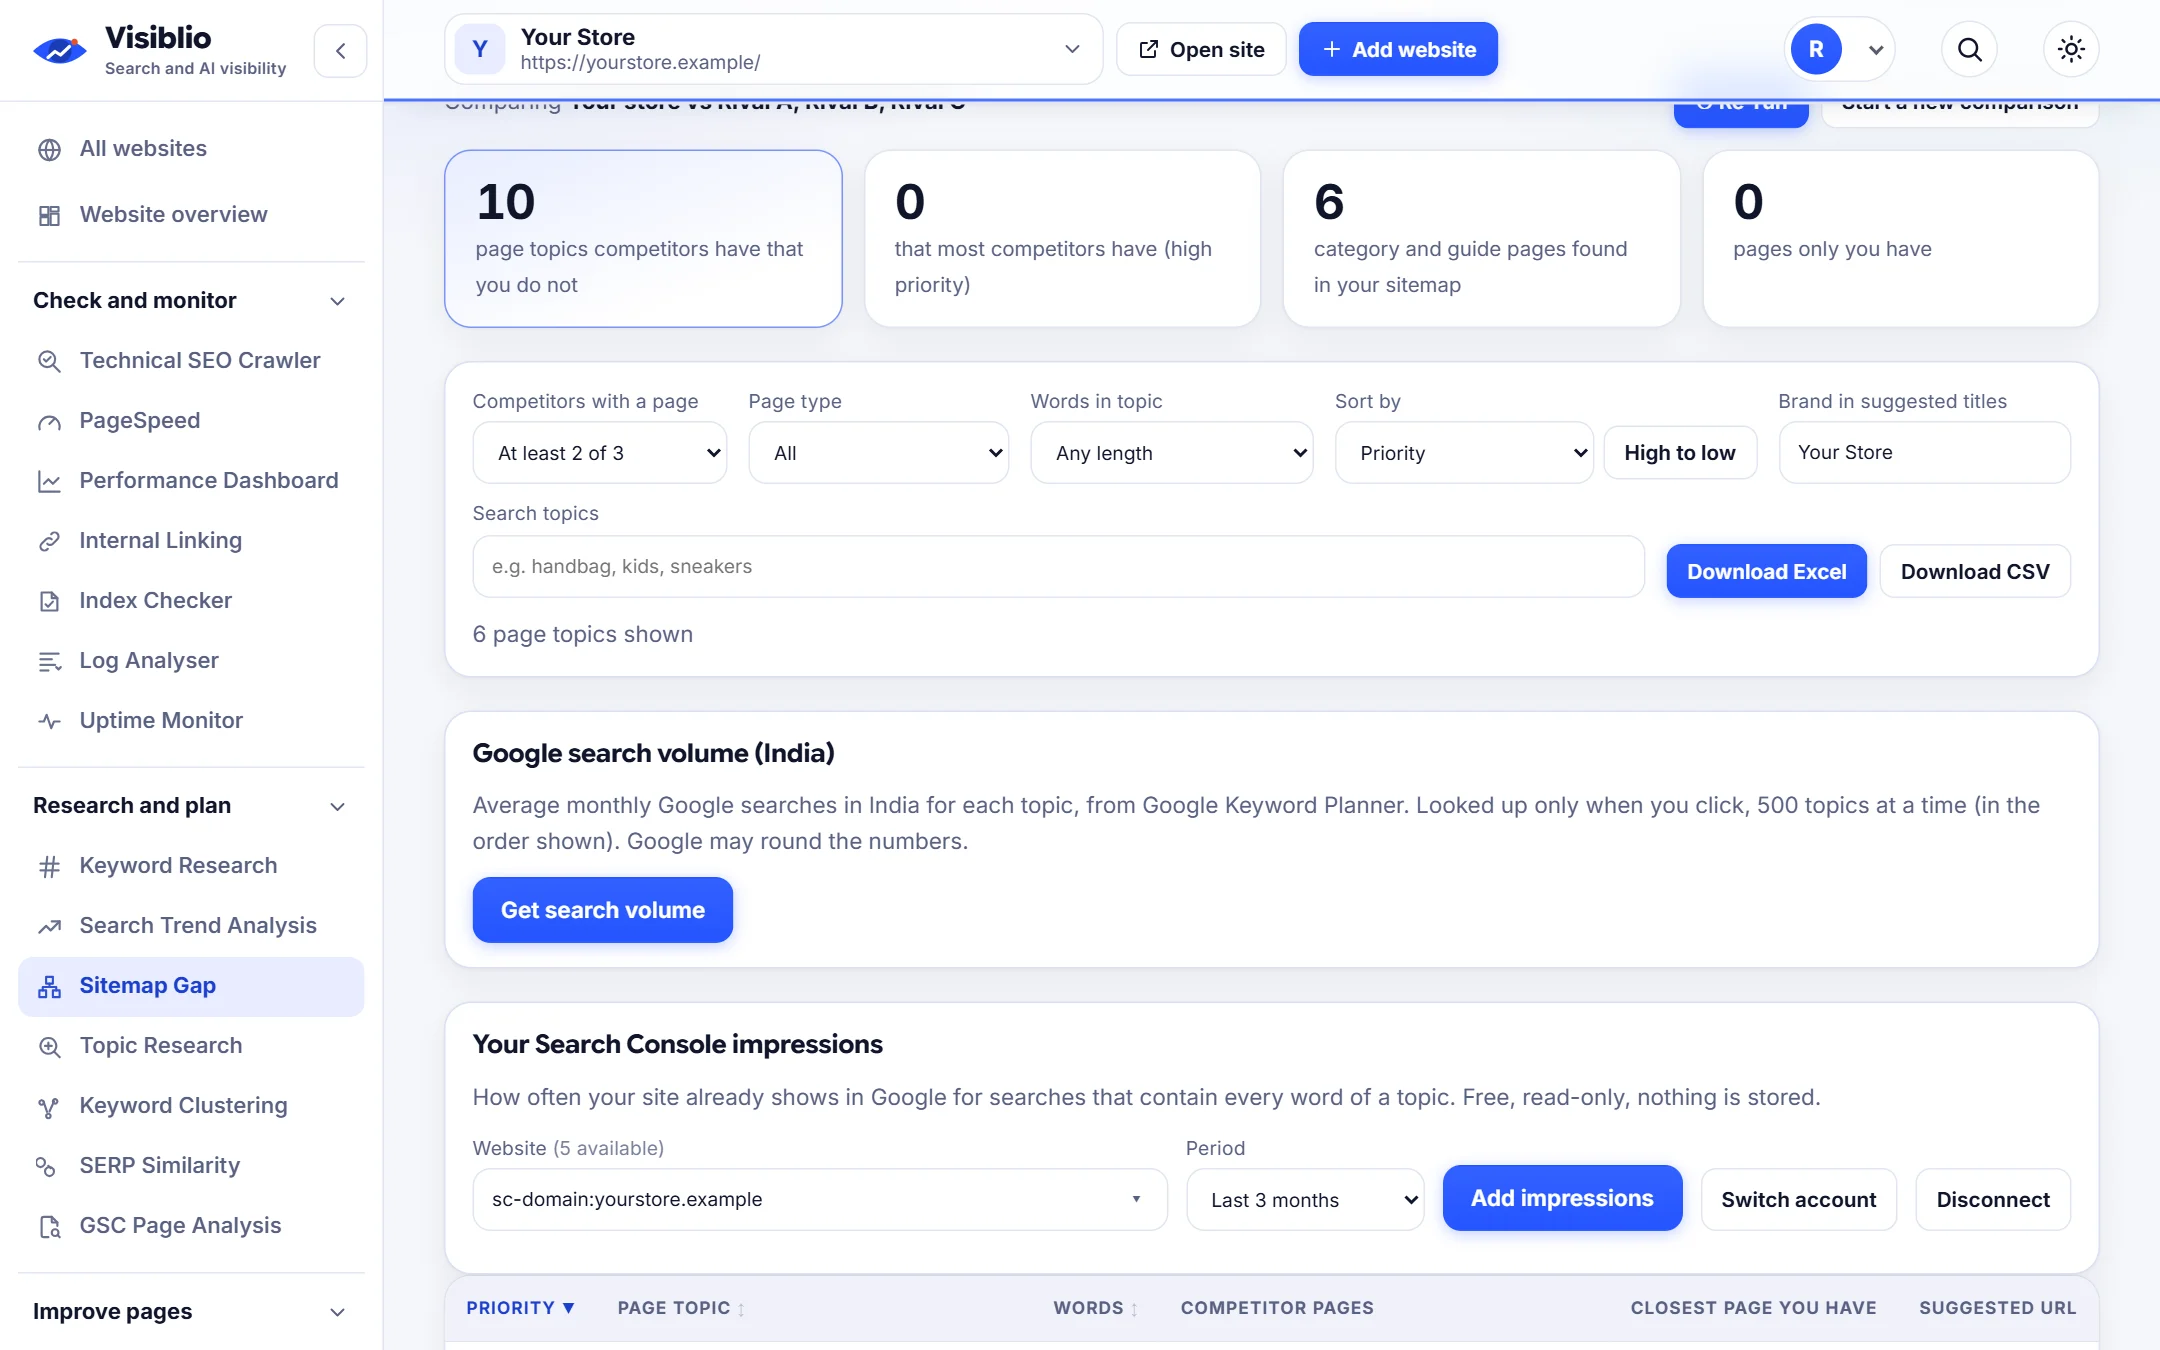Open the Competitors with a page dropdown
This screenshot has width=2160, height=1350.
pyautogui.click(x=600, y=453)
